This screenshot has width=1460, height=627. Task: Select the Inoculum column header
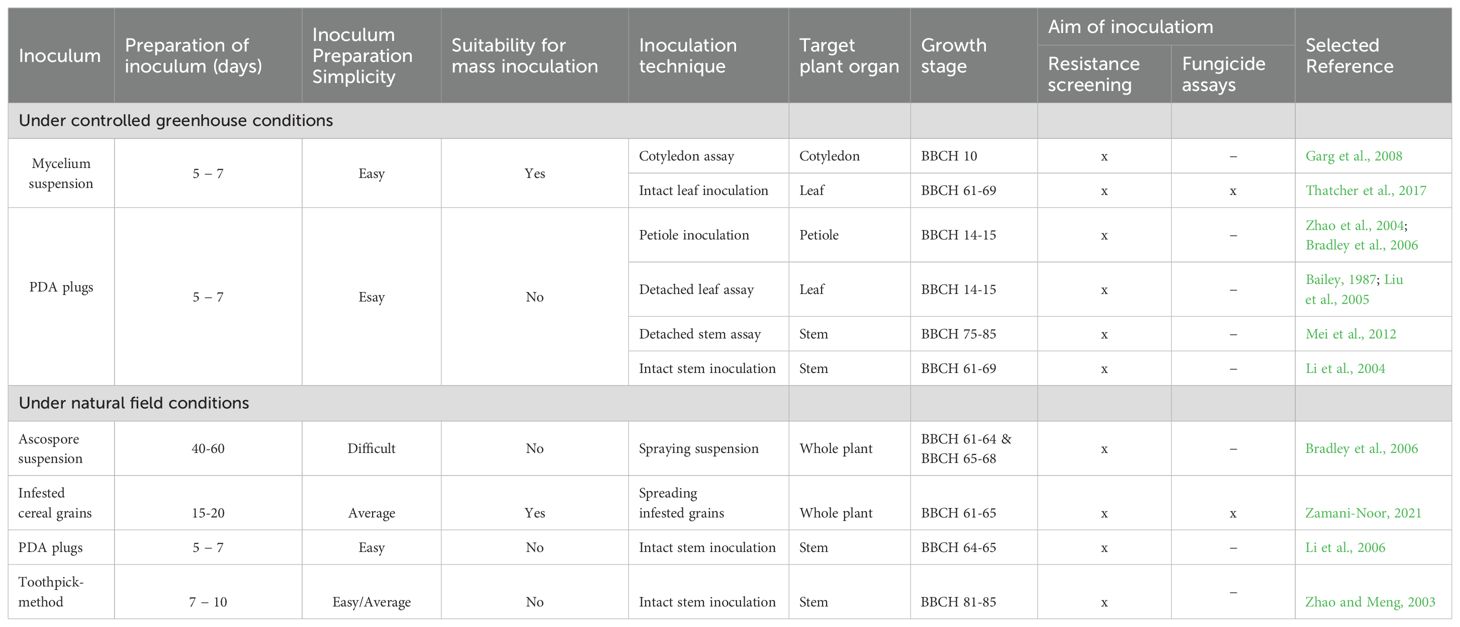(61, 55)
